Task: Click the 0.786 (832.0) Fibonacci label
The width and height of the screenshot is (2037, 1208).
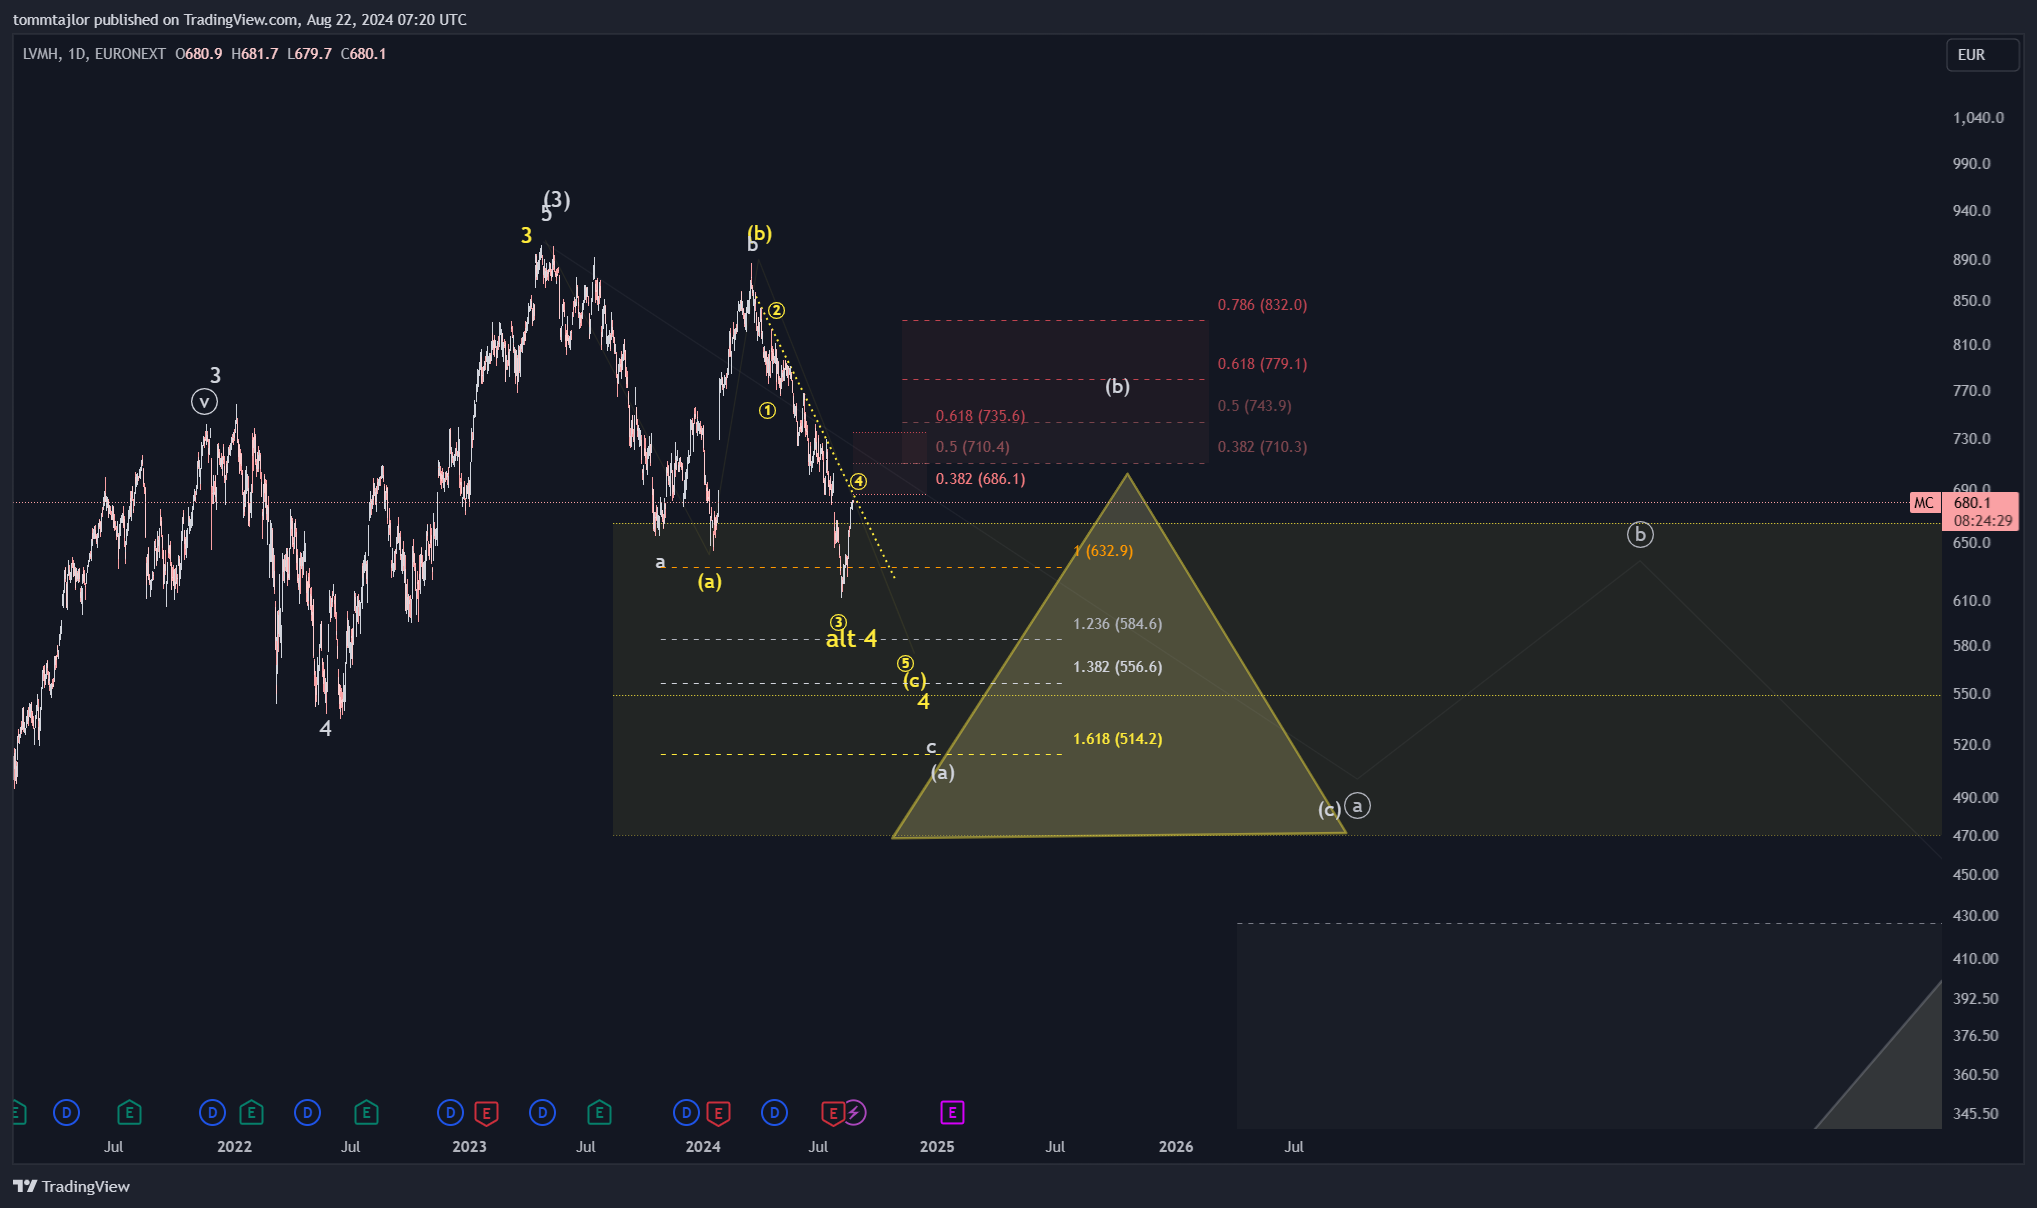Action: (x=1262, y=305)
